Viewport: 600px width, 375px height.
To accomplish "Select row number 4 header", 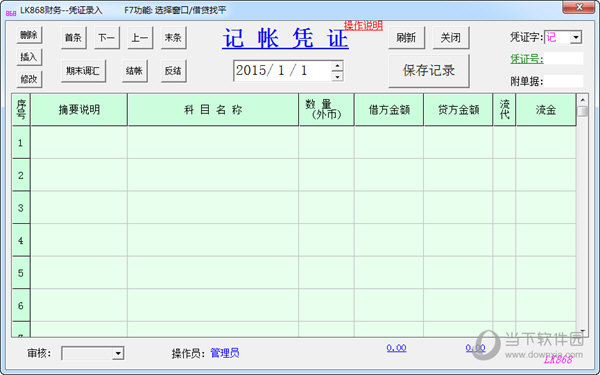I will (x=21, y=240).
